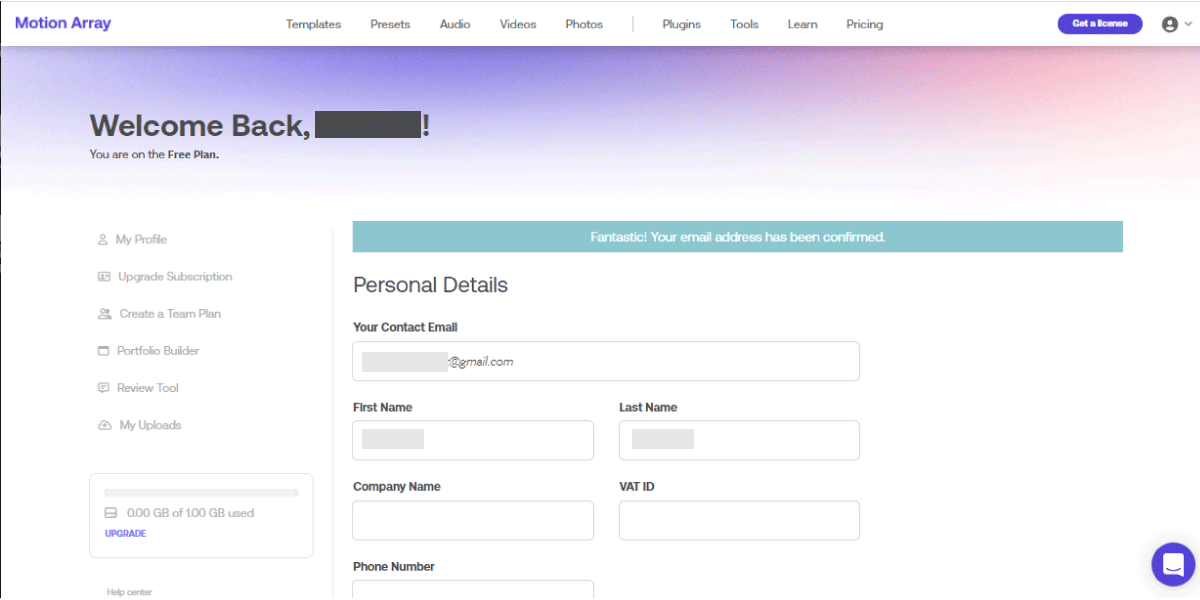Viewport: 1200px width, 600px height.
Task: Click the UPGRADE storage link
Action: pyautogui.click(x=125, y=534)
